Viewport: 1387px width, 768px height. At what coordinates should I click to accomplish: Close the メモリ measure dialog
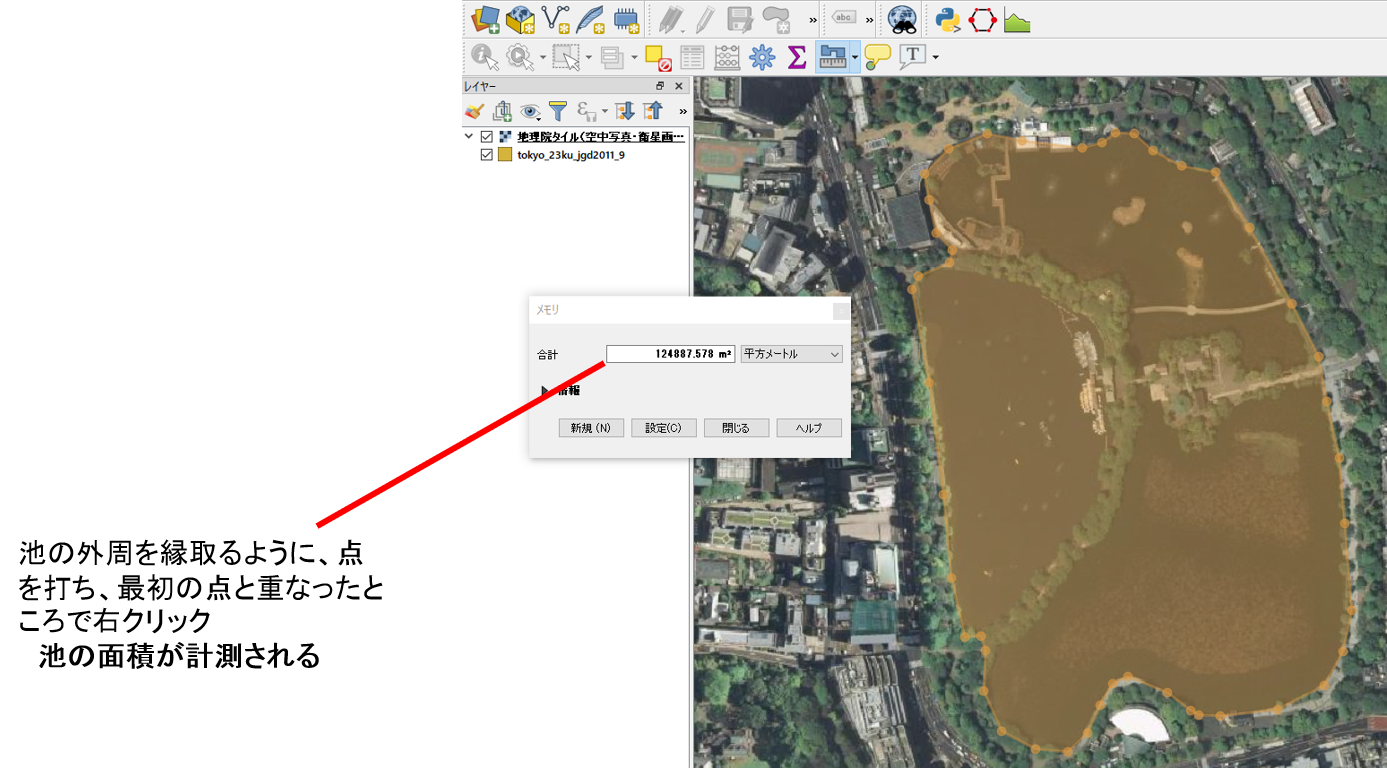(841, 311)
